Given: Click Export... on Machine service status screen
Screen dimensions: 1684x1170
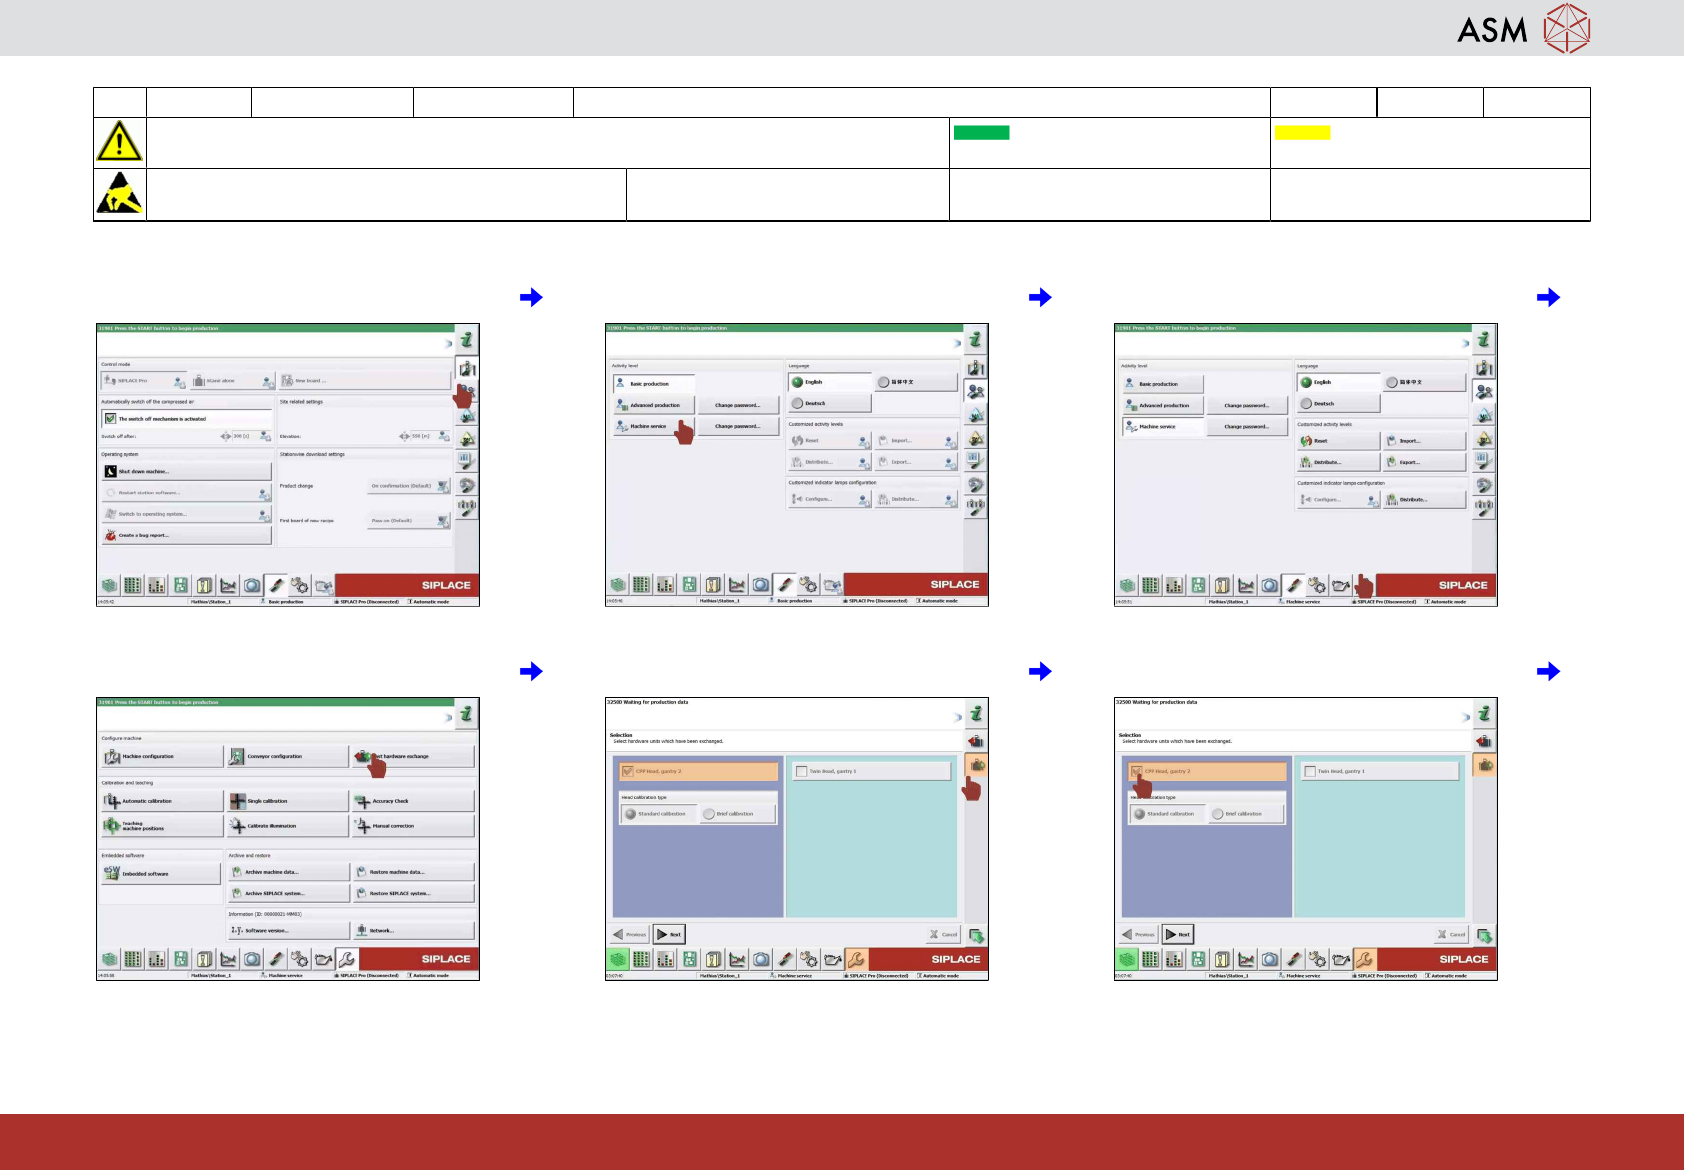Looking at the screenshot, I should click(x=1424, y=462).
